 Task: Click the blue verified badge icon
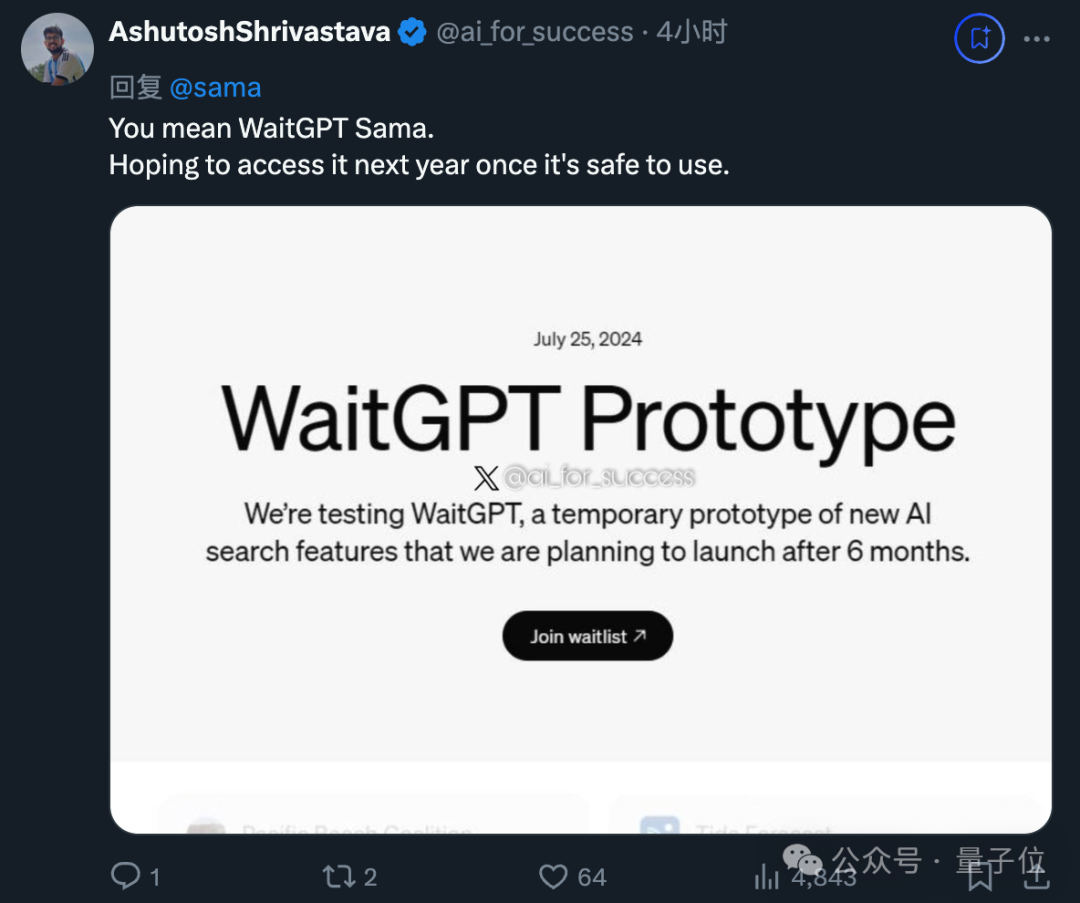point(412,32)
